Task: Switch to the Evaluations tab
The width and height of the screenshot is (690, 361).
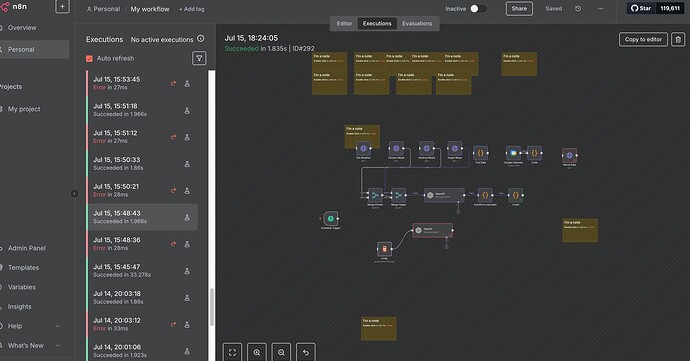Action: [x=417, y=24]
